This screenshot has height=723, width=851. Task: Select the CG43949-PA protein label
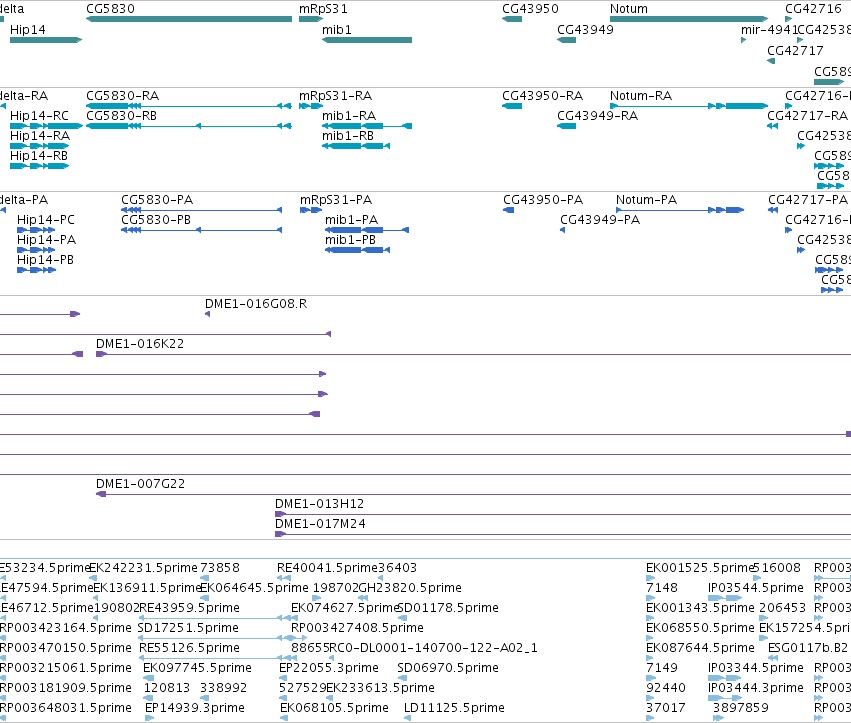point(600,220)
